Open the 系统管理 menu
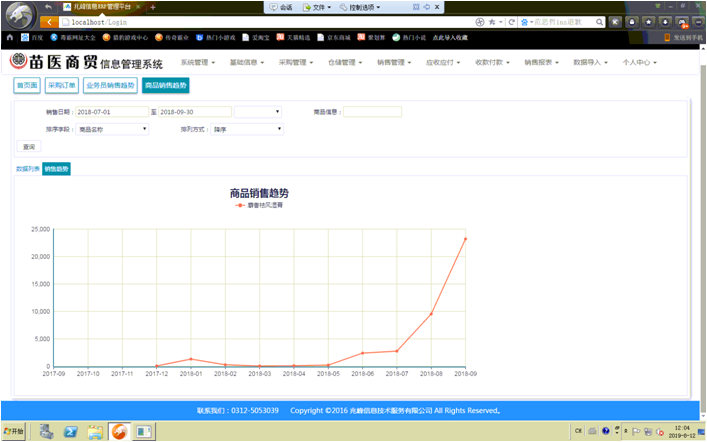 click(198, 62)
